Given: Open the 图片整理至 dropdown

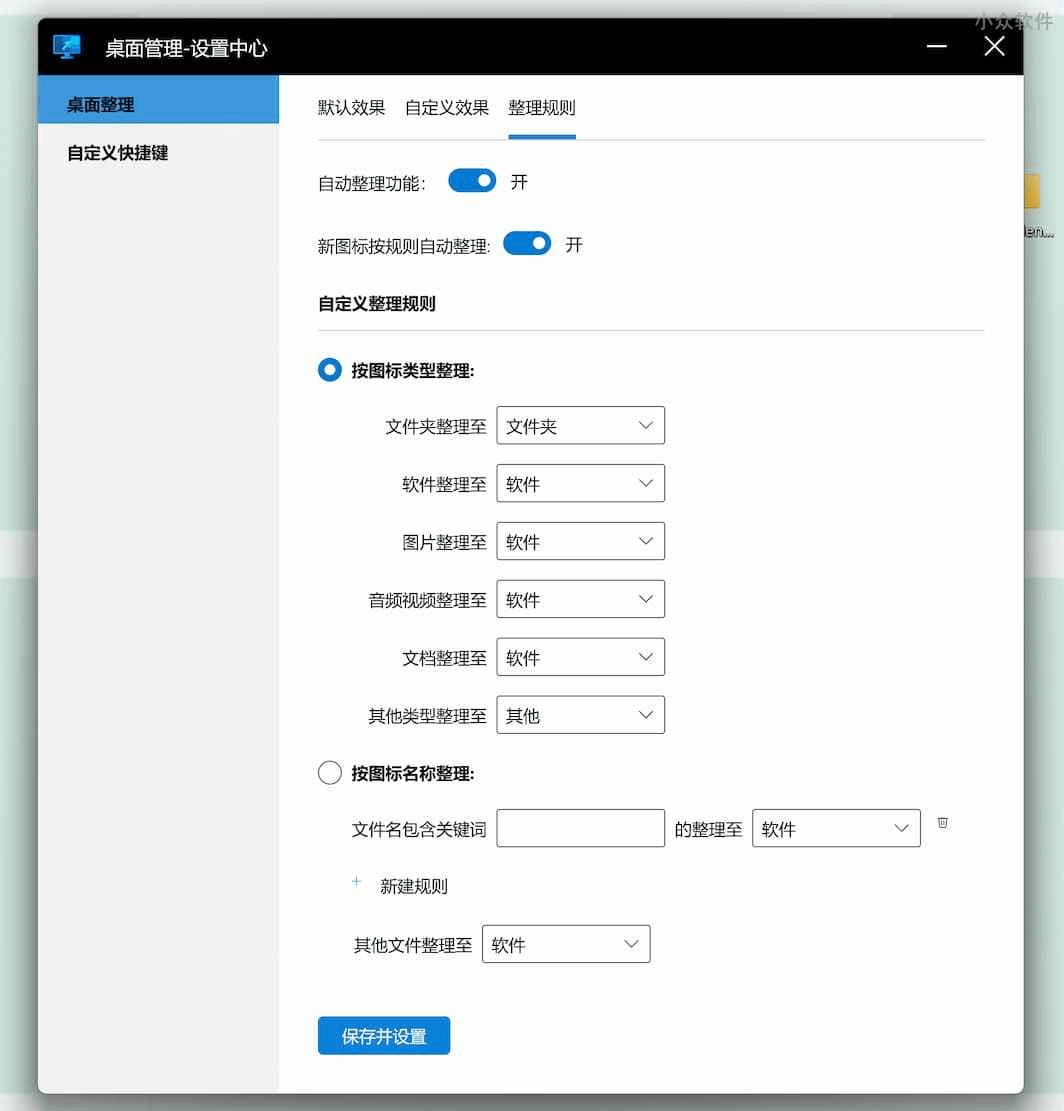Looking at the screenshot, I should (x=580, y=541).
